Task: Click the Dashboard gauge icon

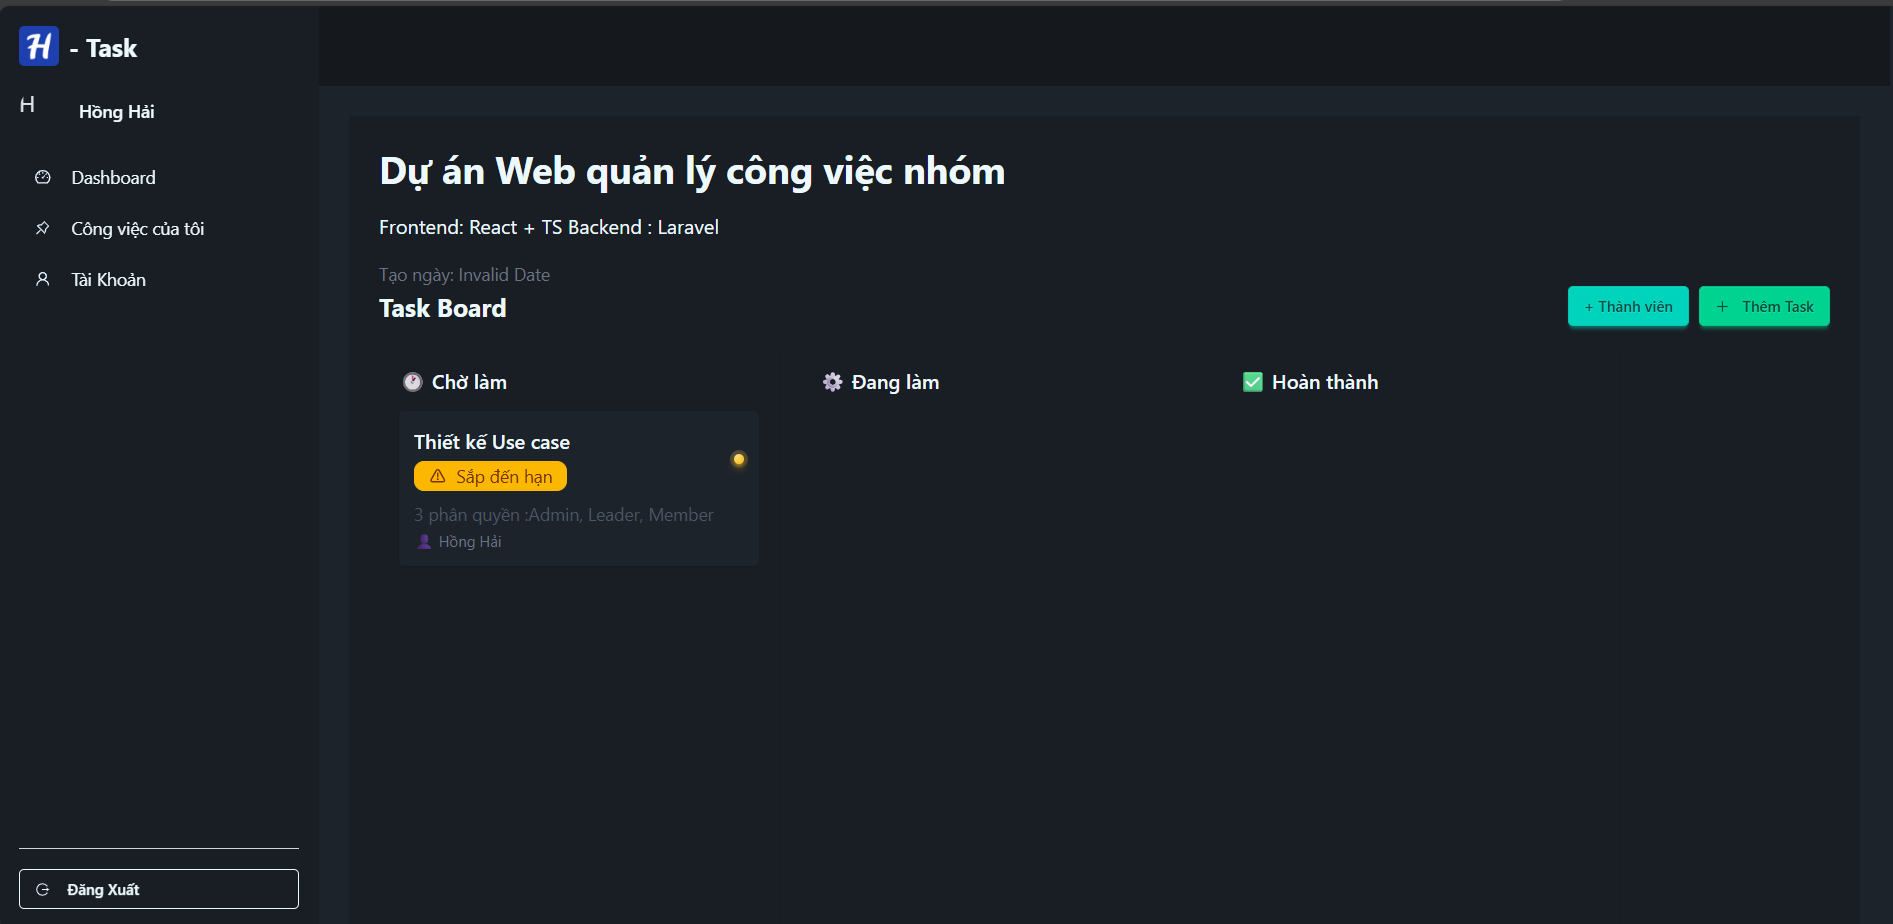Action: pos(43,178)
